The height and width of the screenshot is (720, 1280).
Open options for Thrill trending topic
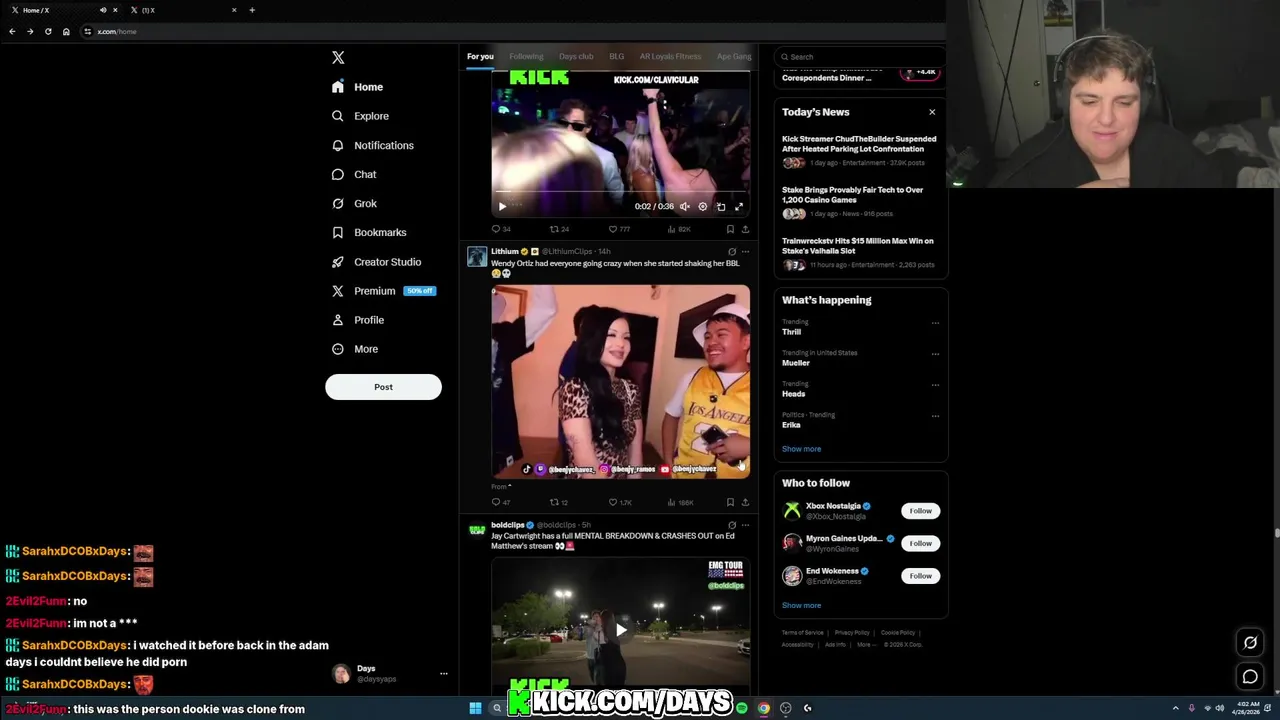coord(935,323)
